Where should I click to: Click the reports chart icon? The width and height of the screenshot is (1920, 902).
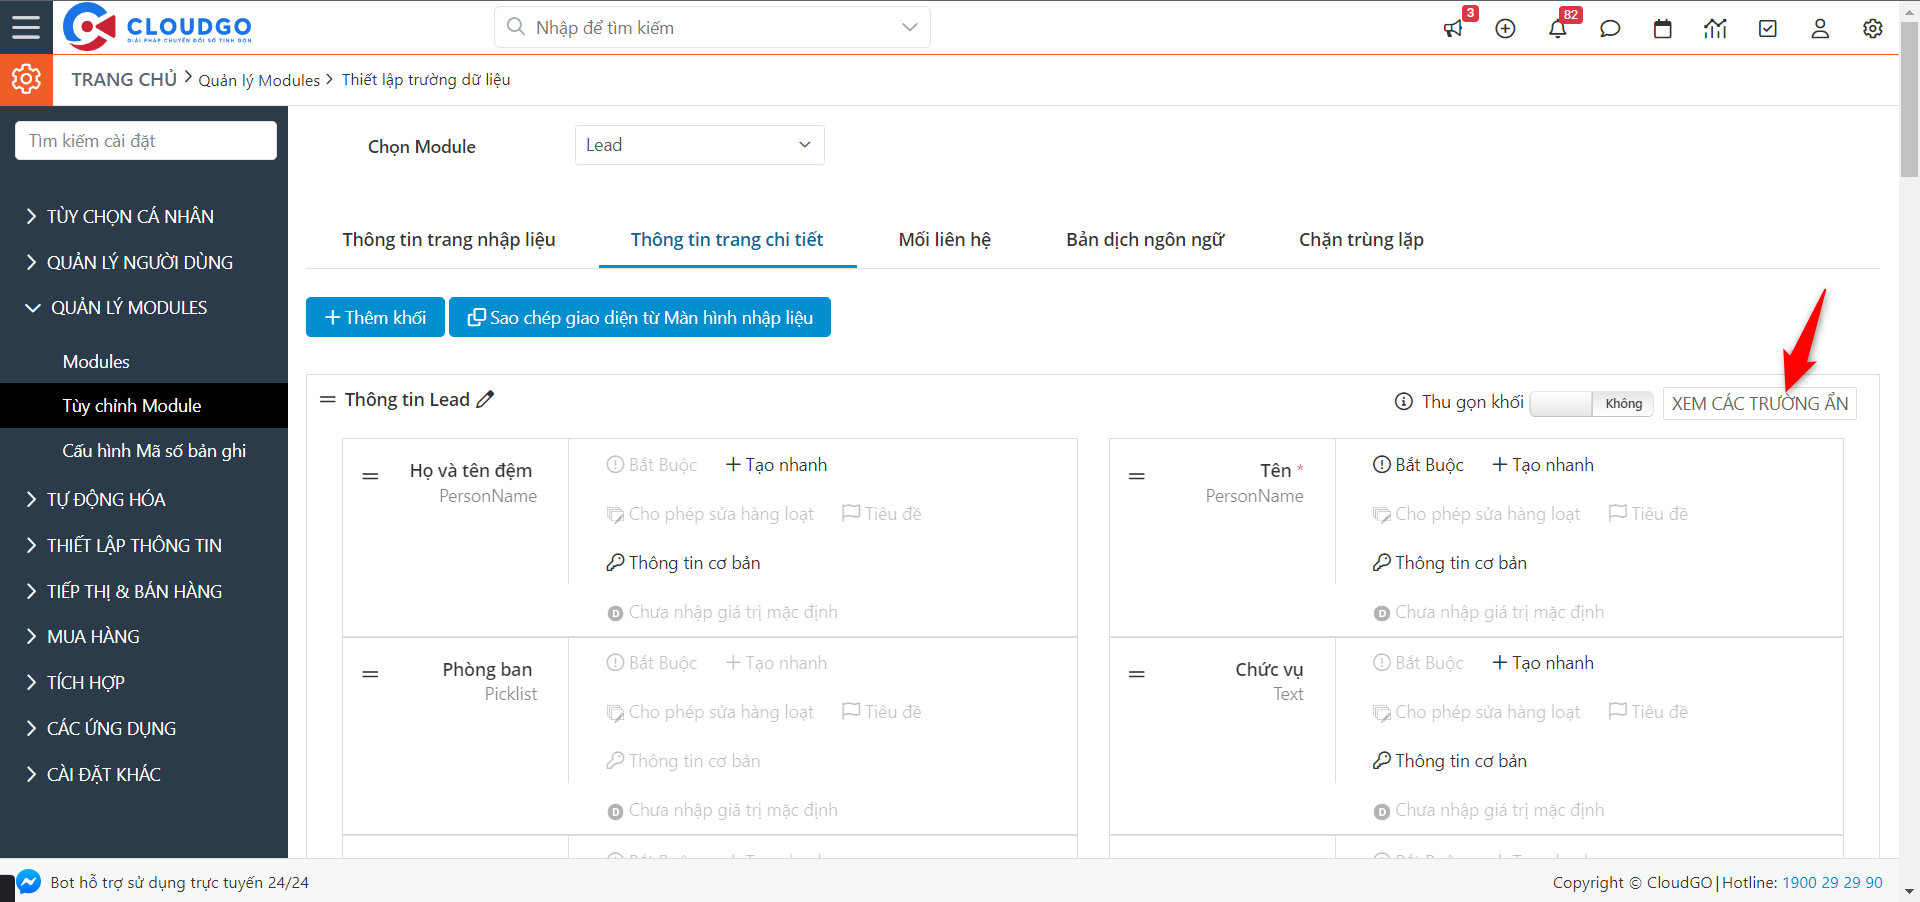coord(1715,29)
